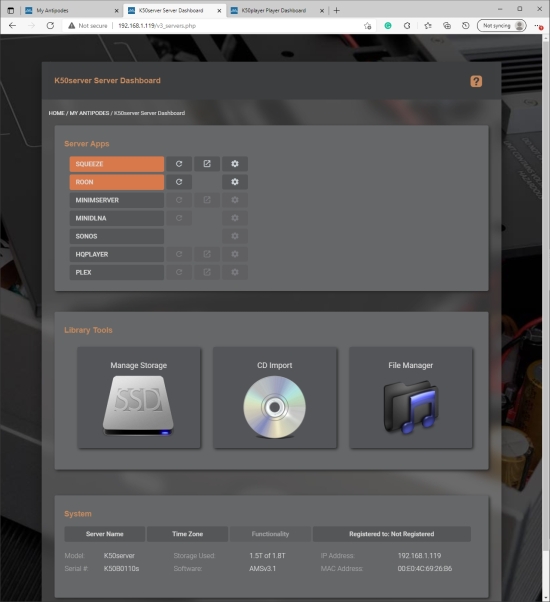Click the green extension icon
The image size is (550, 602).
click(x=388, y=26)
